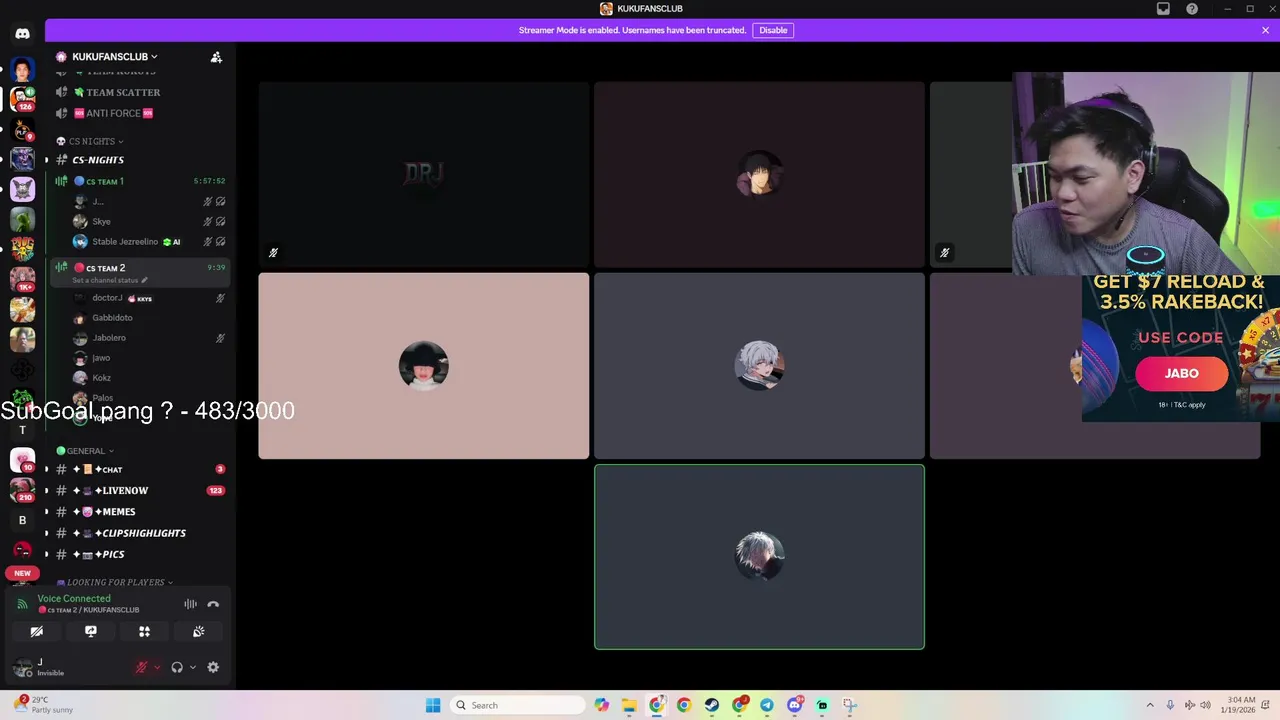Click NEW unread mentions indicator
Image resolution: width=1280 pixels, height=720 pixels.
click(x=22, y=573)
